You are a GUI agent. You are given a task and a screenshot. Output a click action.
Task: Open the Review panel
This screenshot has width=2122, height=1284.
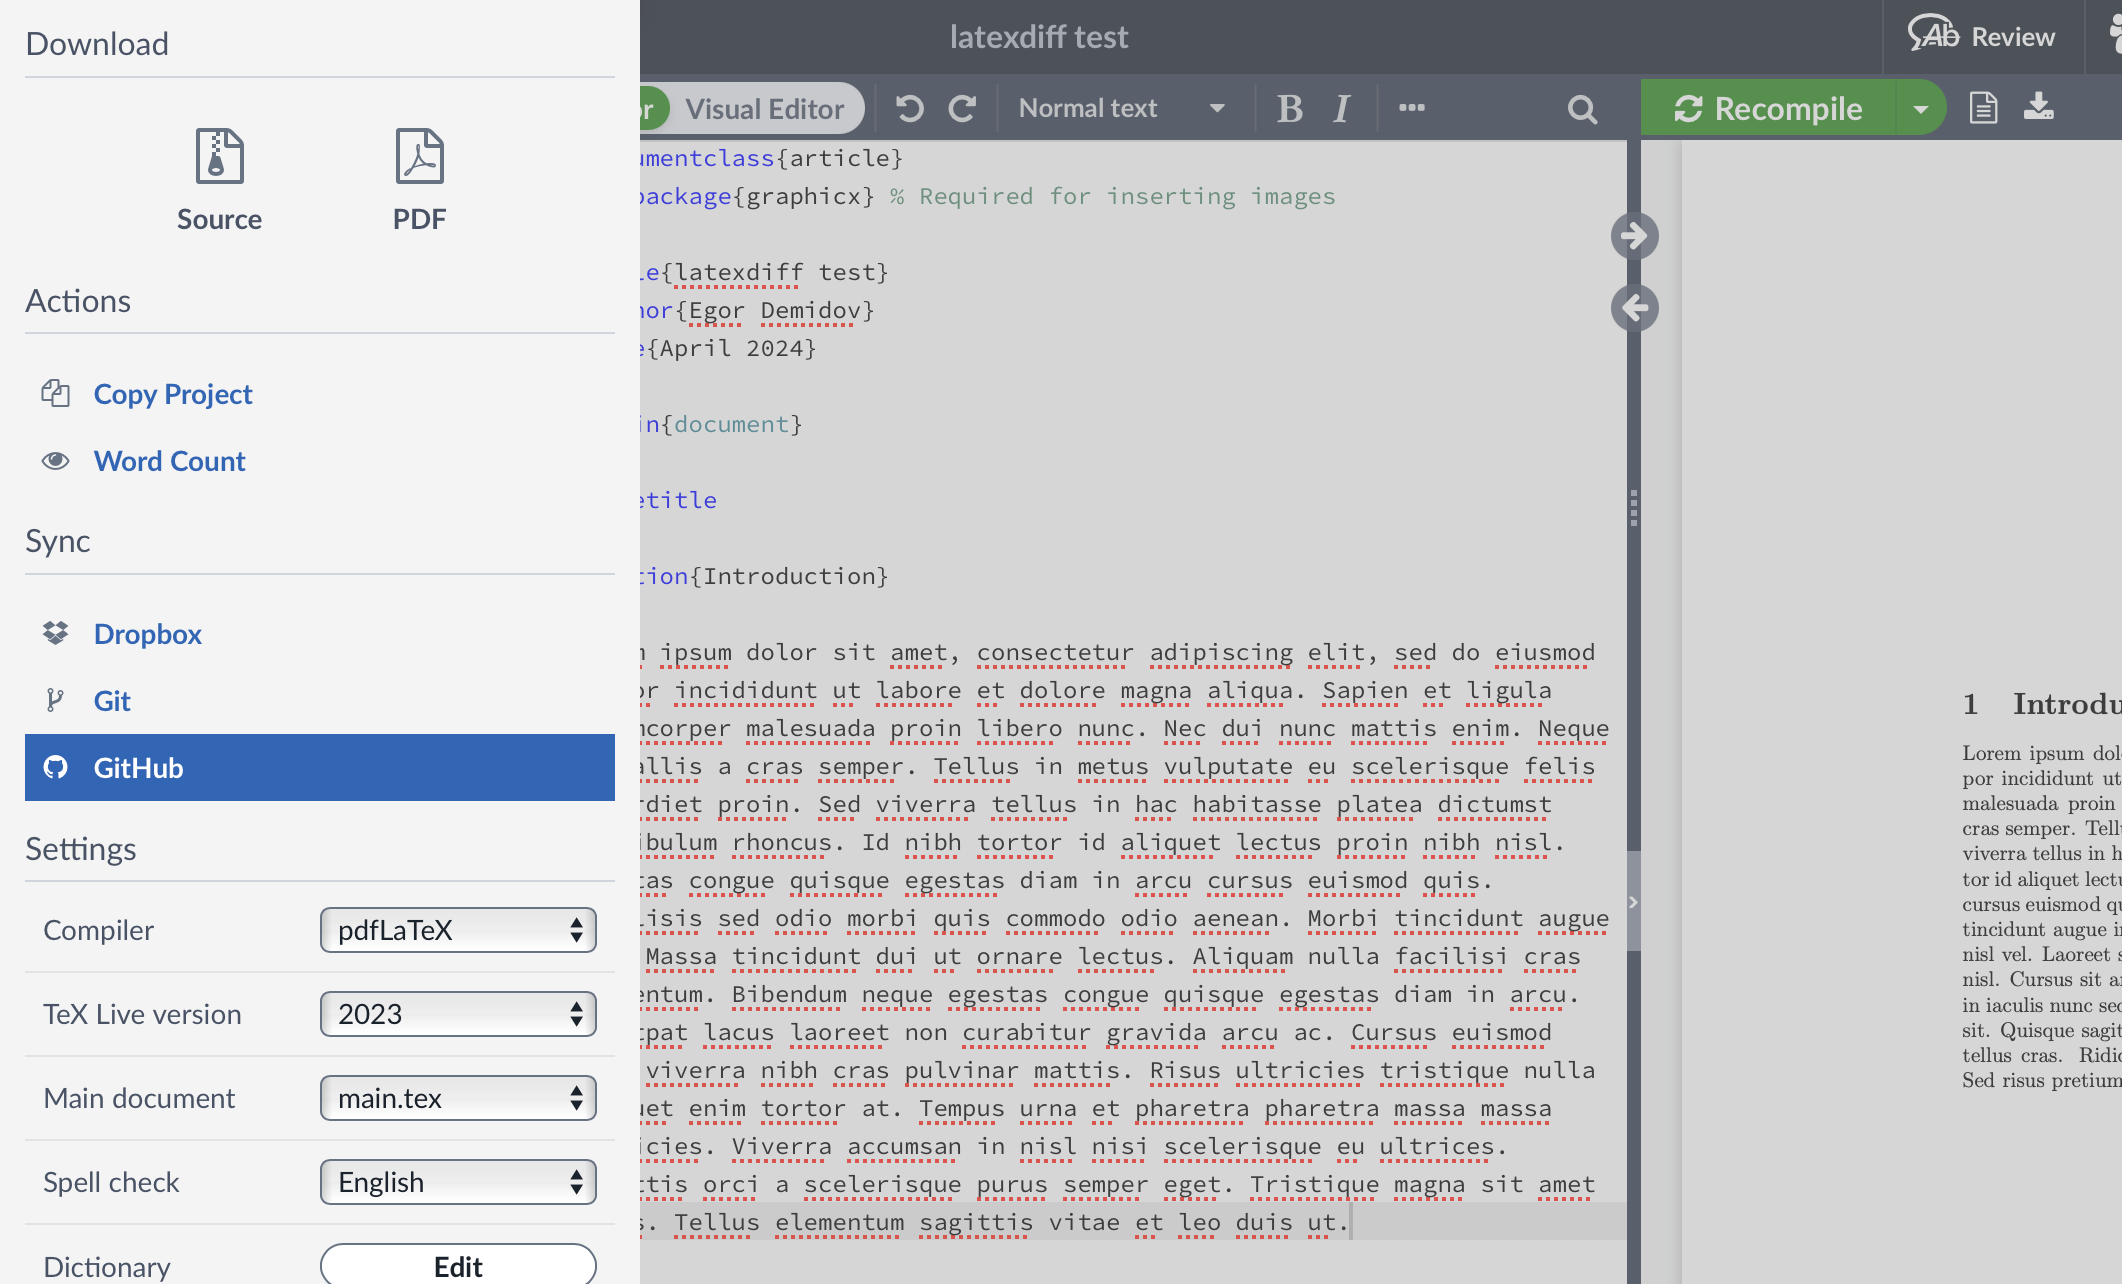(1980, 36)
